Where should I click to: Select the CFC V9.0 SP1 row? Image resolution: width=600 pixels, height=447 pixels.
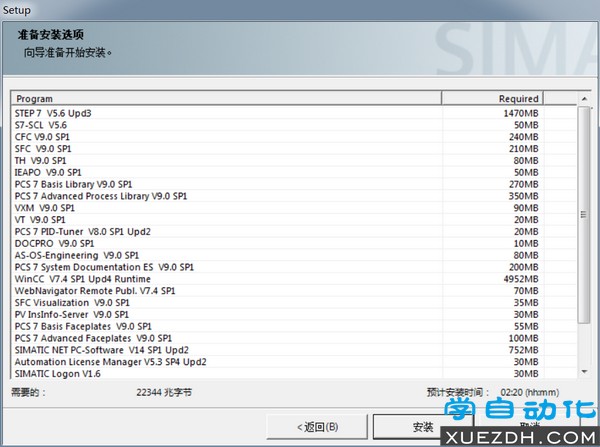293,137
